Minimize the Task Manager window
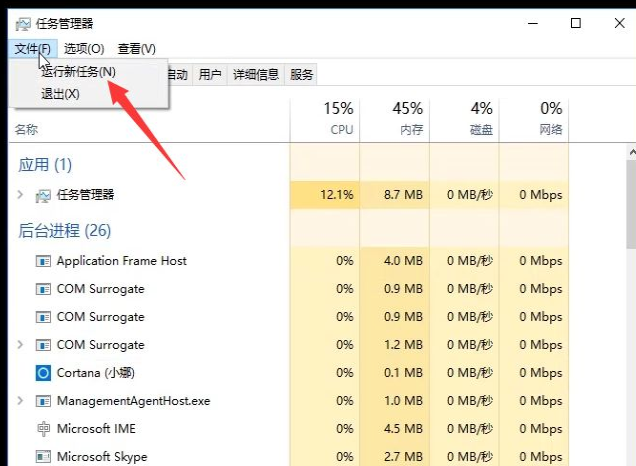The width and height of the screenshot is (636, 466). [x=533, y=24]
